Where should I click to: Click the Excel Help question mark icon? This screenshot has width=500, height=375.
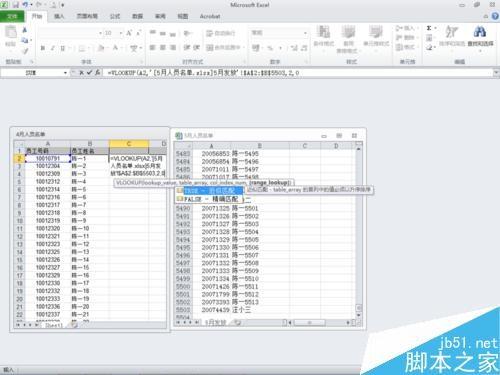tap(495, 16)
